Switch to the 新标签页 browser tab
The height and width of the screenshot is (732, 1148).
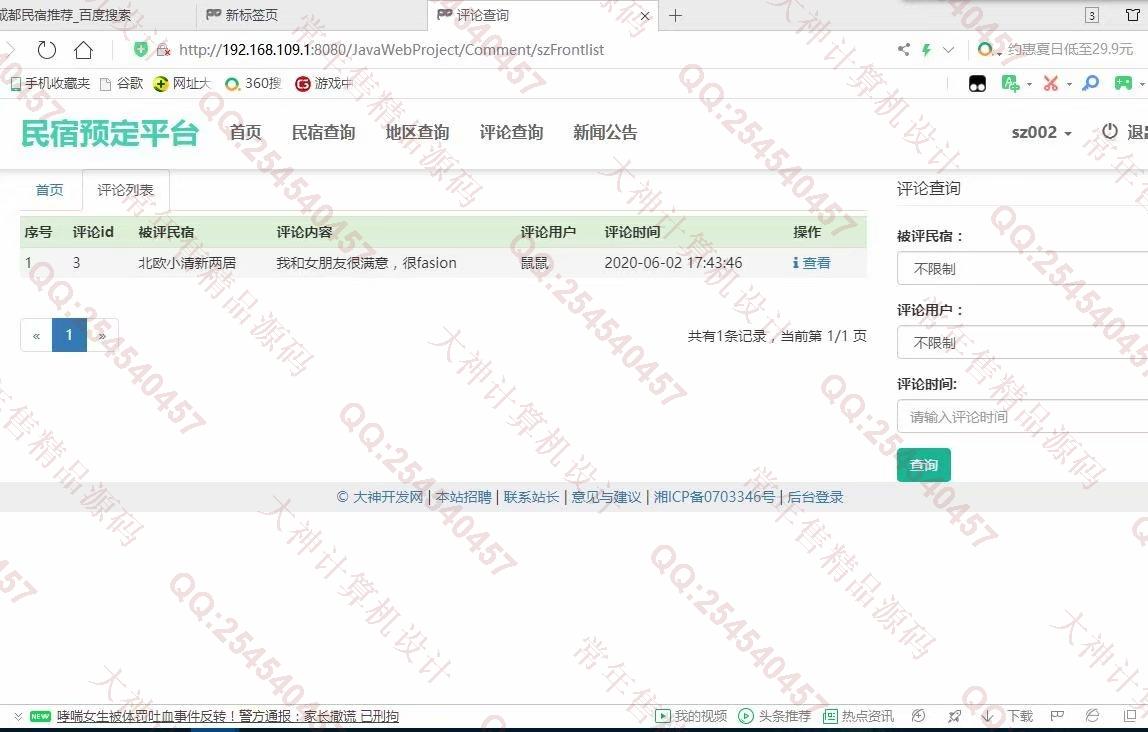point(251,15)
